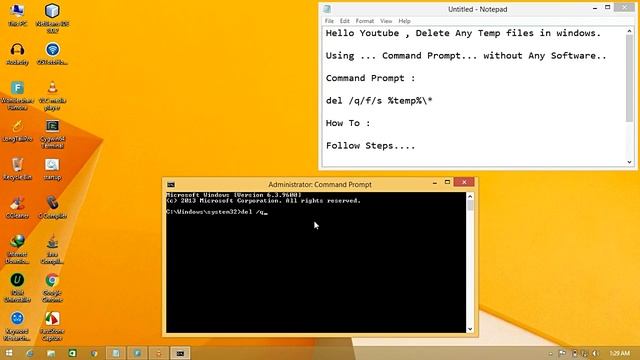This screenshot has width=640, height=360.
Task: Open Google Chrome desktop shortcut
Action: pos(52,287)
